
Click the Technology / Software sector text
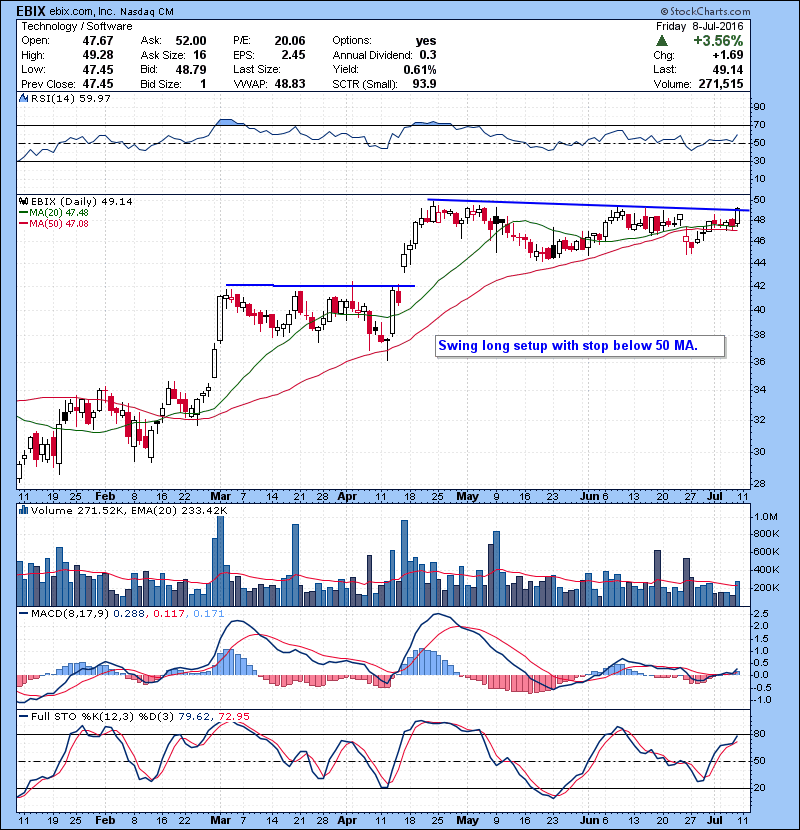pos(77,26)
